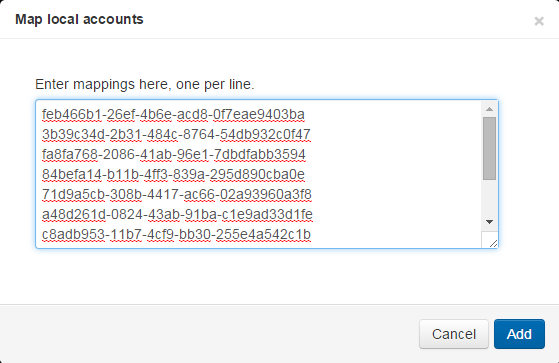This screenshot has width=559, height=363.
Task: Place cursor in line starting 71d9a5cb
Action: 177,195
